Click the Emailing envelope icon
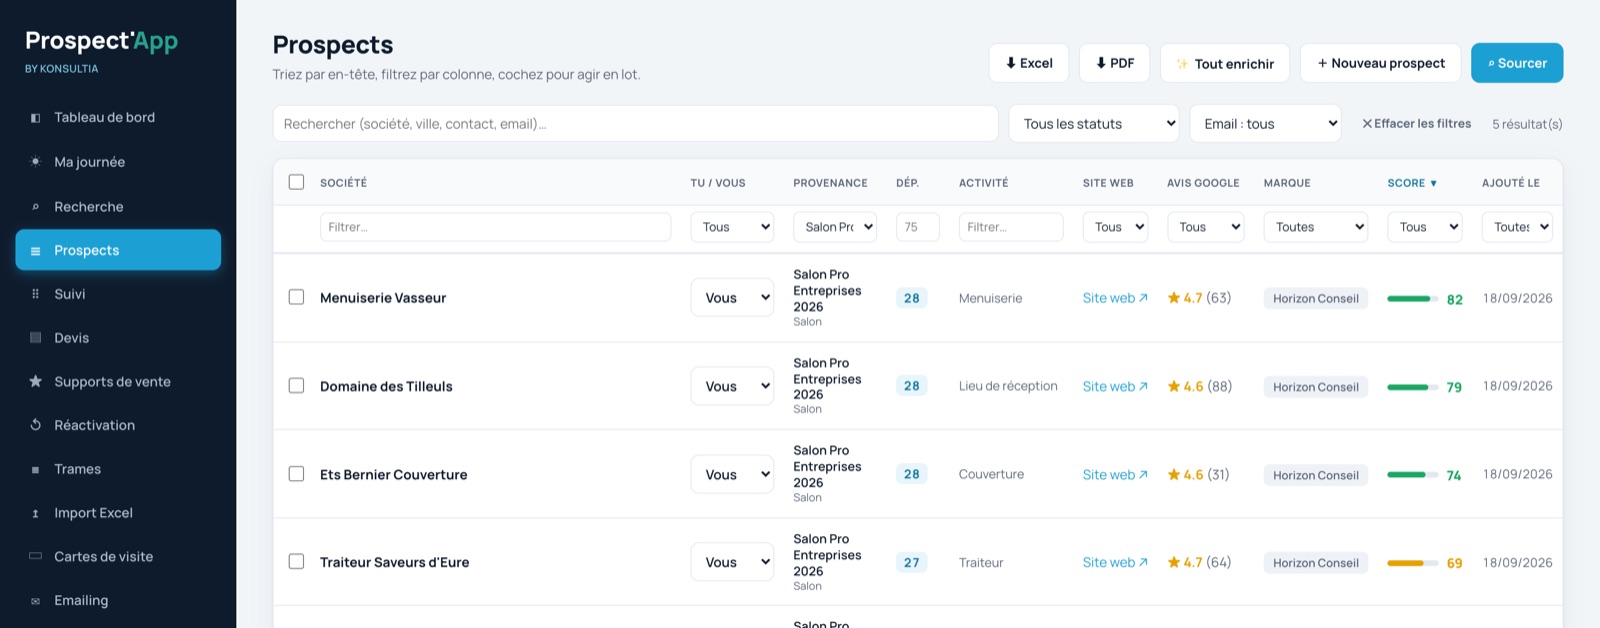 click(35, 601)
